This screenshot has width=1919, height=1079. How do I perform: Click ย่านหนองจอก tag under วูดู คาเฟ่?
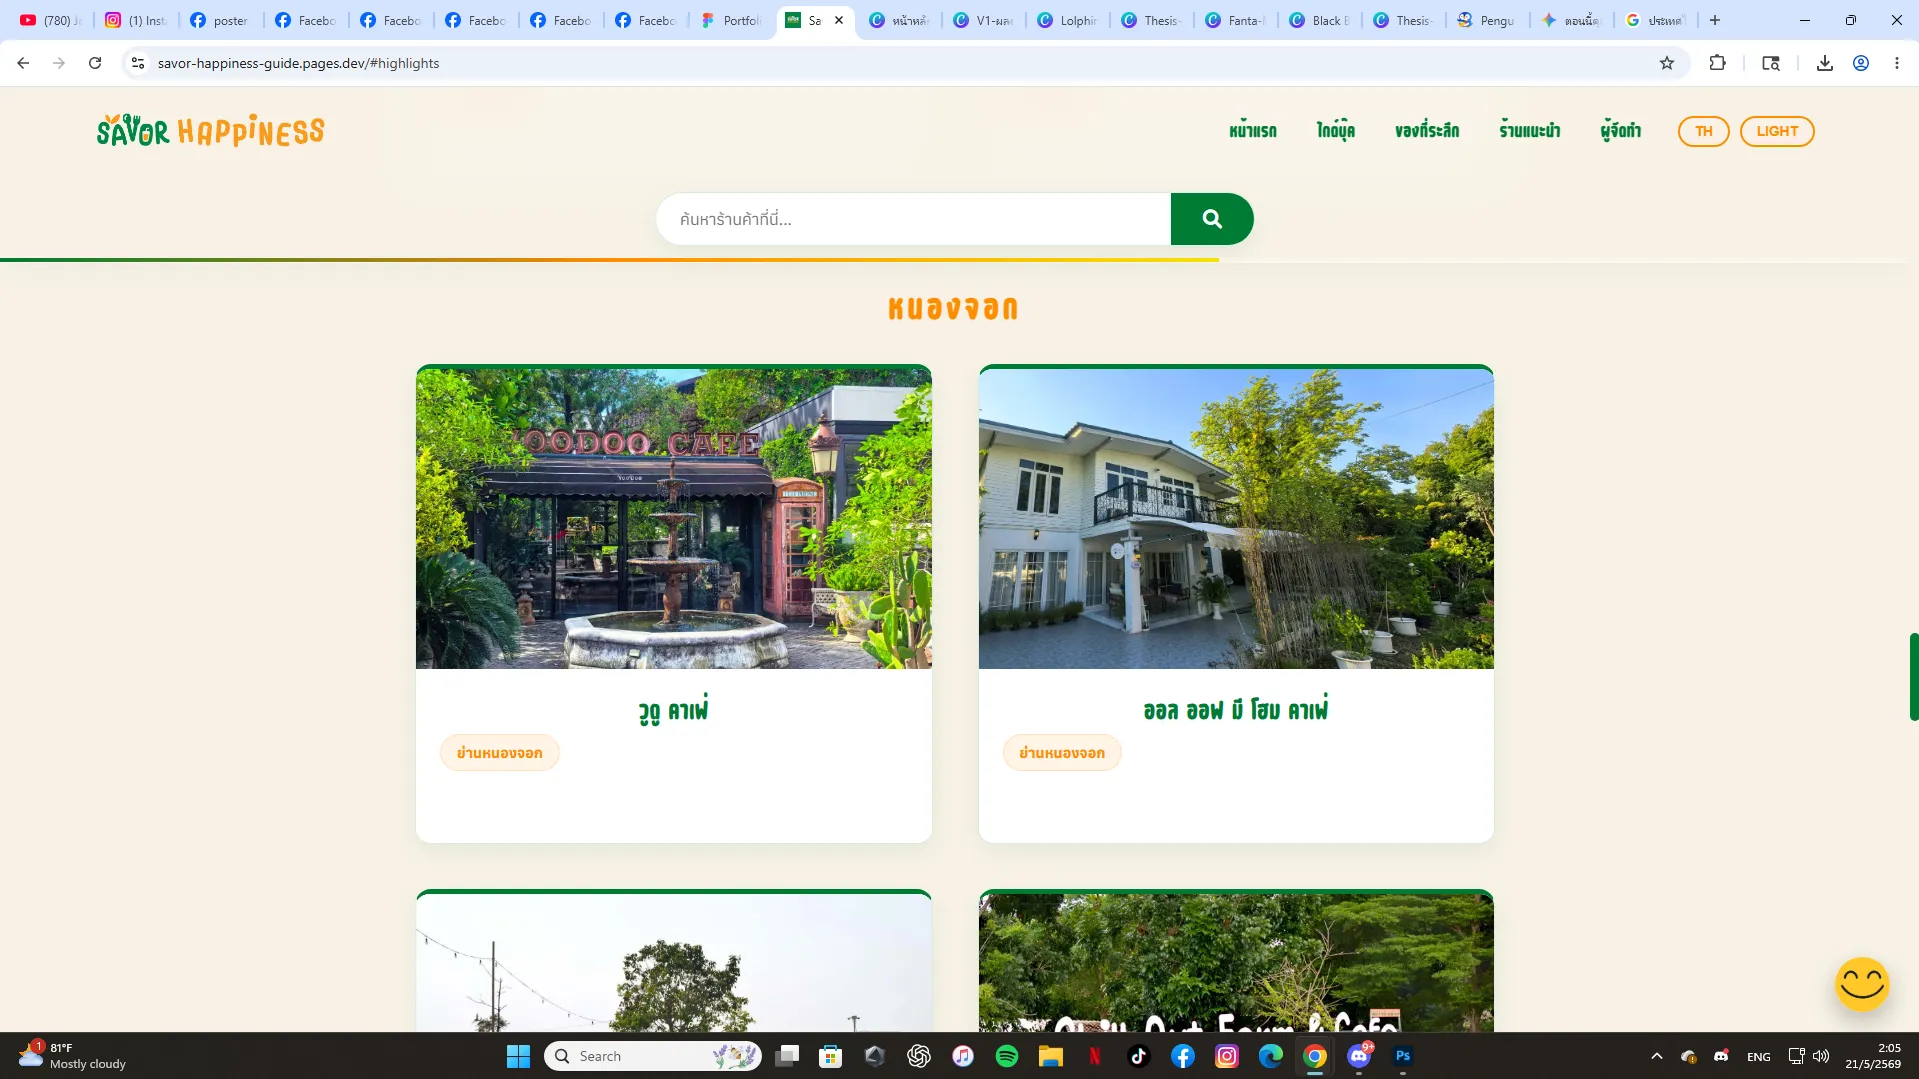tap(499, 753)
